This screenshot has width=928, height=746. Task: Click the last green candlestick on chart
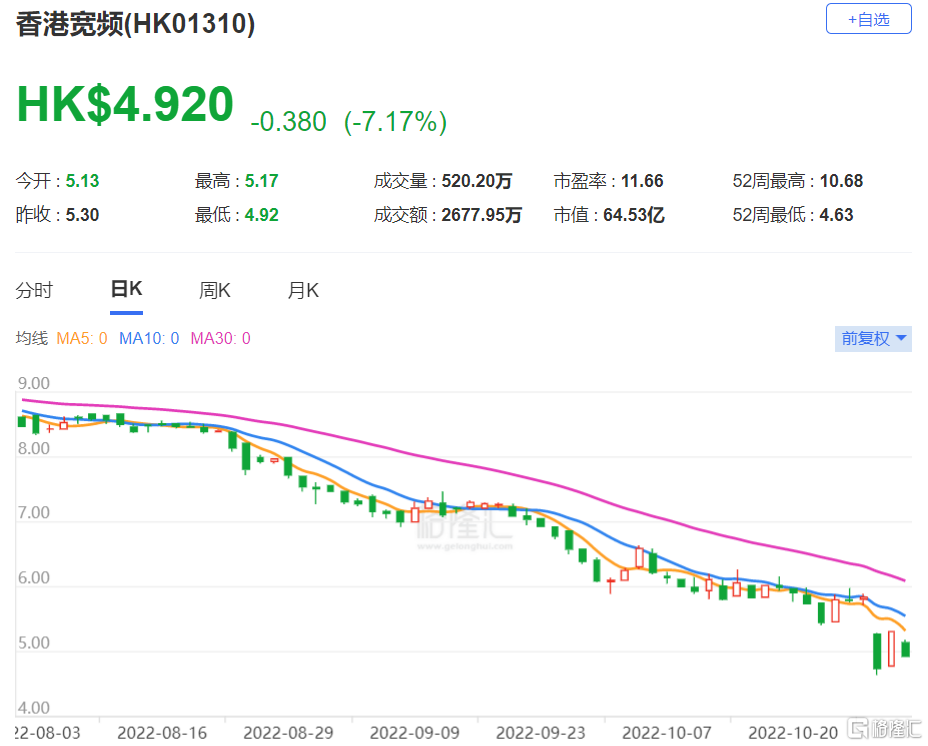click(x=906, y=649)
